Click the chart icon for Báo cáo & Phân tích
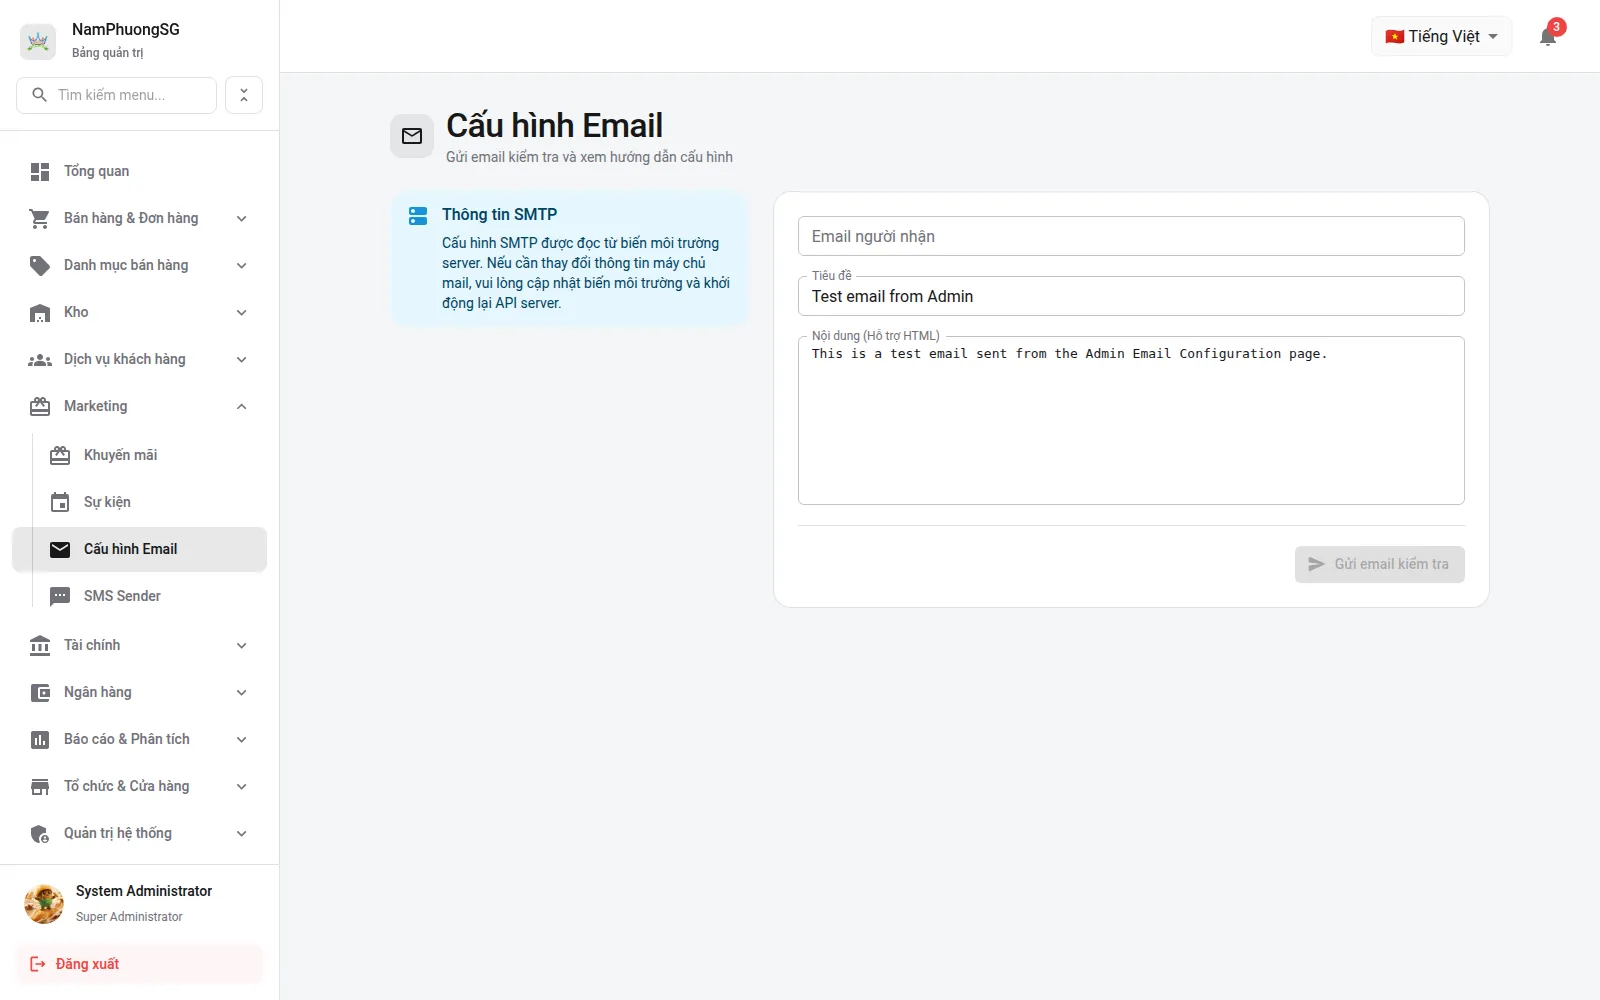This screenshot has width=1600, height=1000. (40, 740)
